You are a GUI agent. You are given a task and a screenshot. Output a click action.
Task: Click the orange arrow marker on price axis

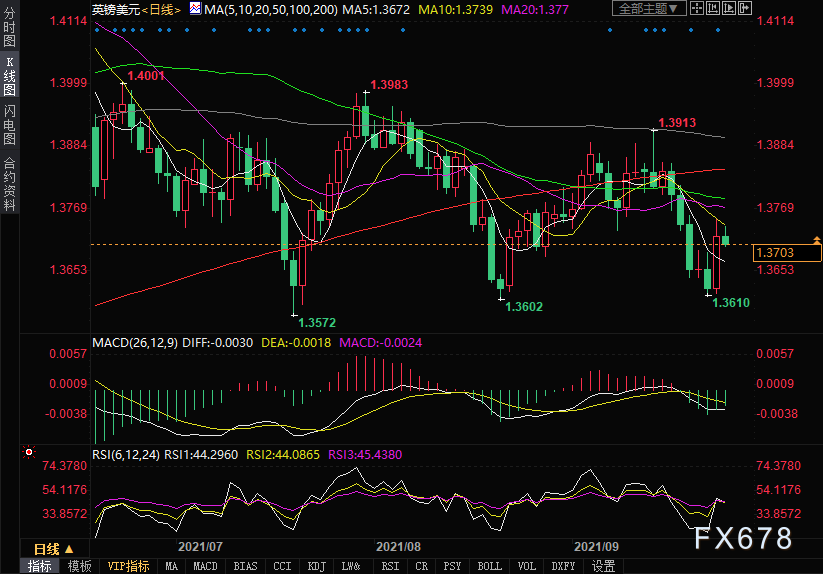(x=817, y=239)
